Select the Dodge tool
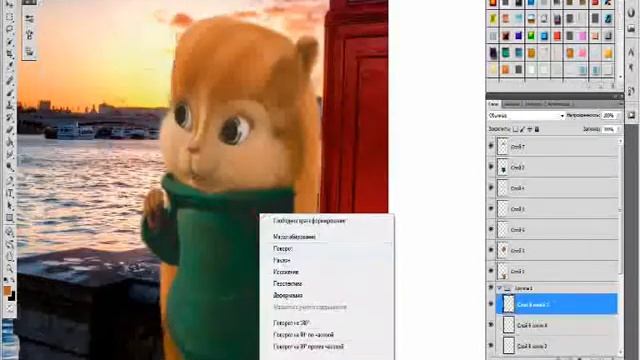This screenshot has width=640, height=360. pyautogui.click(x=10, y=167)
